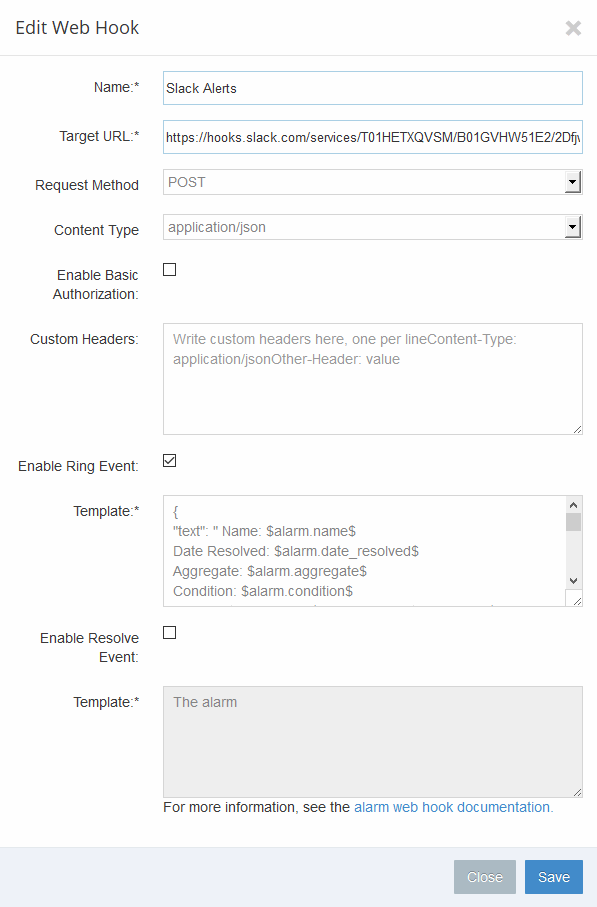This screenshot has height=907, width=597.
Task: Click the ring event Template text area
Action: (364, 551)
